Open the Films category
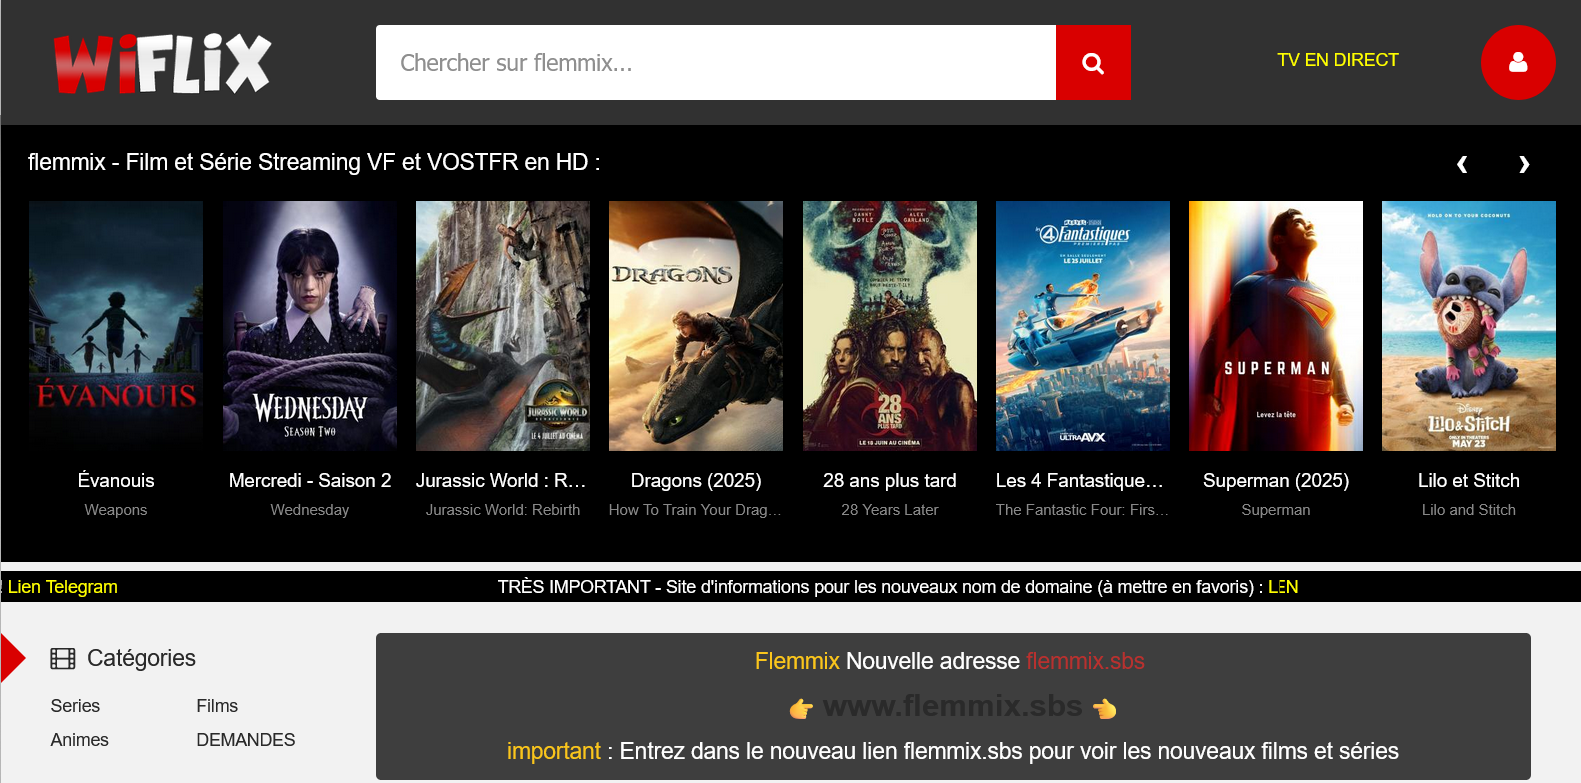 point(217,706)
